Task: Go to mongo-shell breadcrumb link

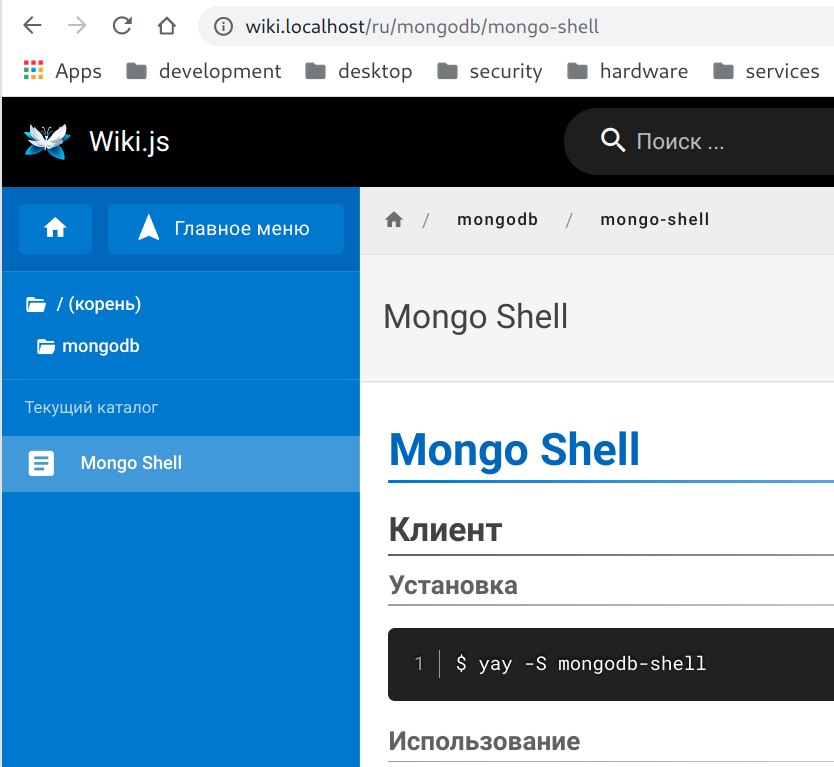Action: [655, 220]
